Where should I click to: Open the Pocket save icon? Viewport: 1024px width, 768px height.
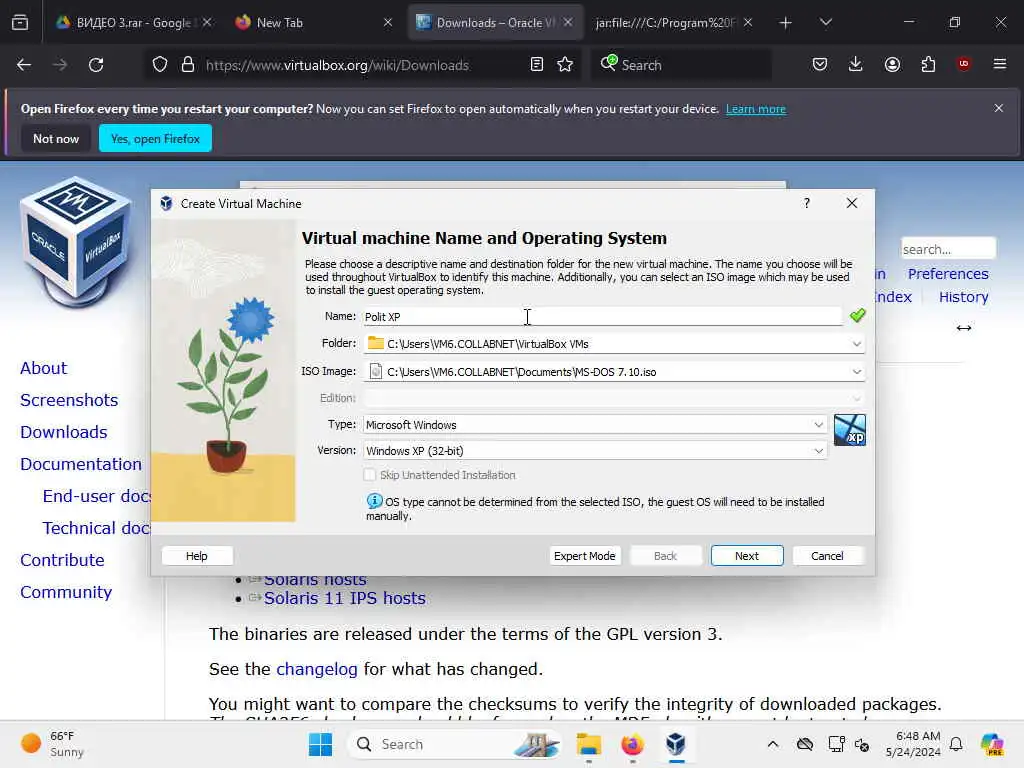coord(820,65)
